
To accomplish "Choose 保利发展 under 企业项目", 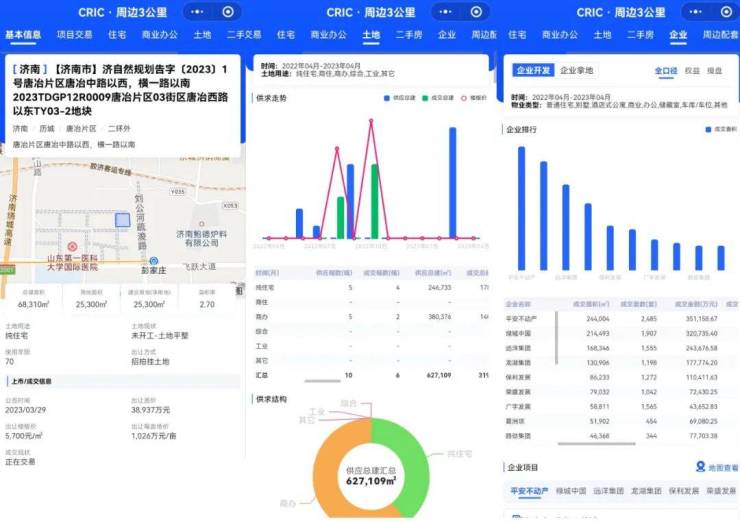I will (684, 491).
